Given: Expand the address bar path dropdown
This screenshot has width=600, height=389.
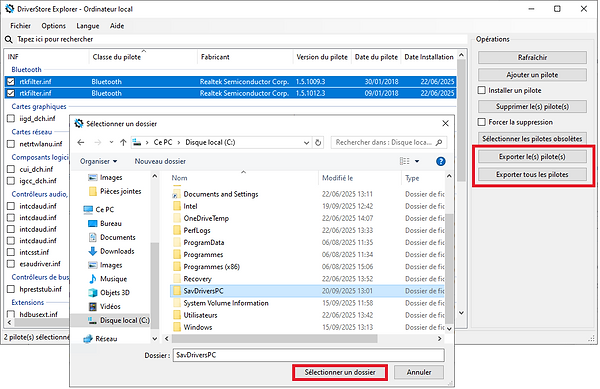Looking at the screenshot, I should [306, 143].
